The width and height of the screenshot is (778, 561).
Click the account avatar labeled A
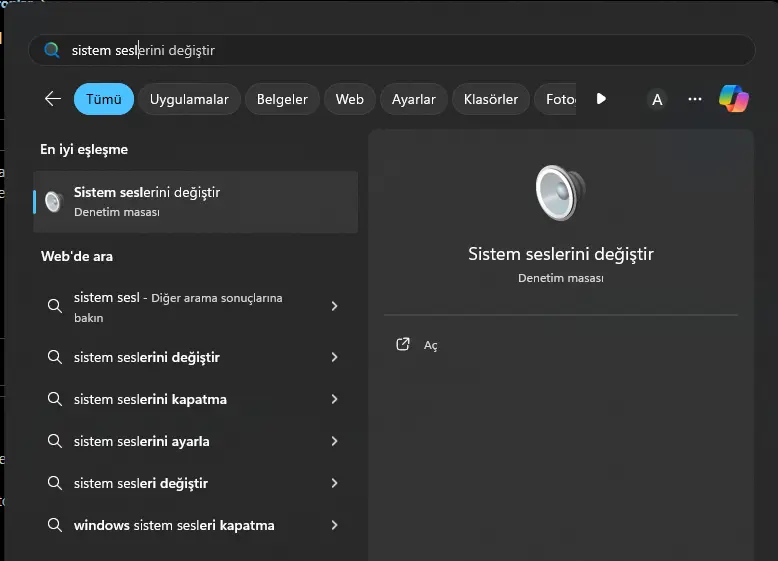pos(657,100)
